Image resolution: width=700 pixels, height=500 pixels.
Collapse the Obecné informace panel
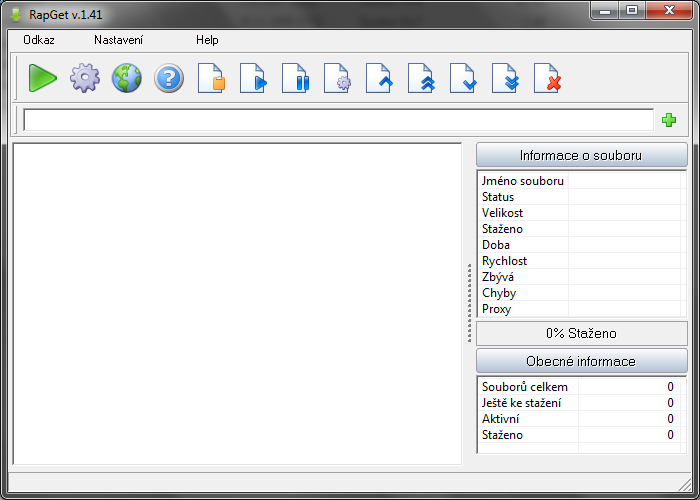click(x=581, y=361)
